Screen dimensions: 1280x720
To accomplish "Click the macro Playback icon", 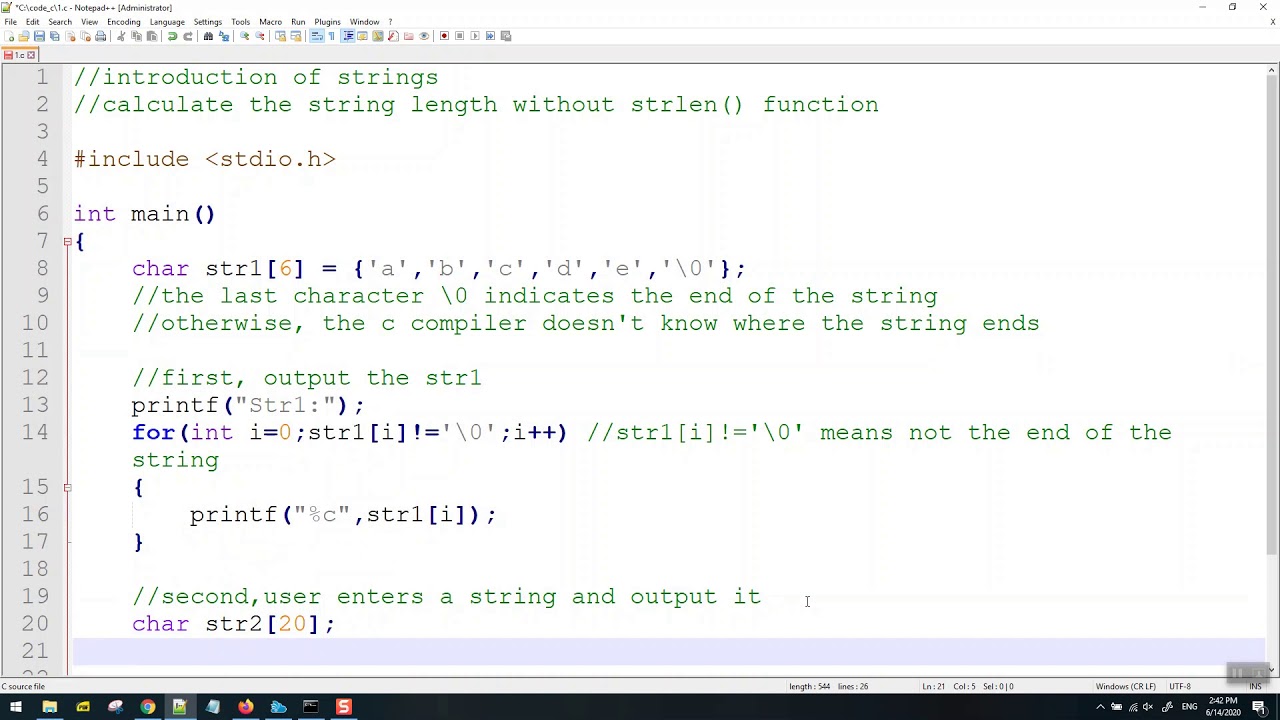I will click(475, 36).
